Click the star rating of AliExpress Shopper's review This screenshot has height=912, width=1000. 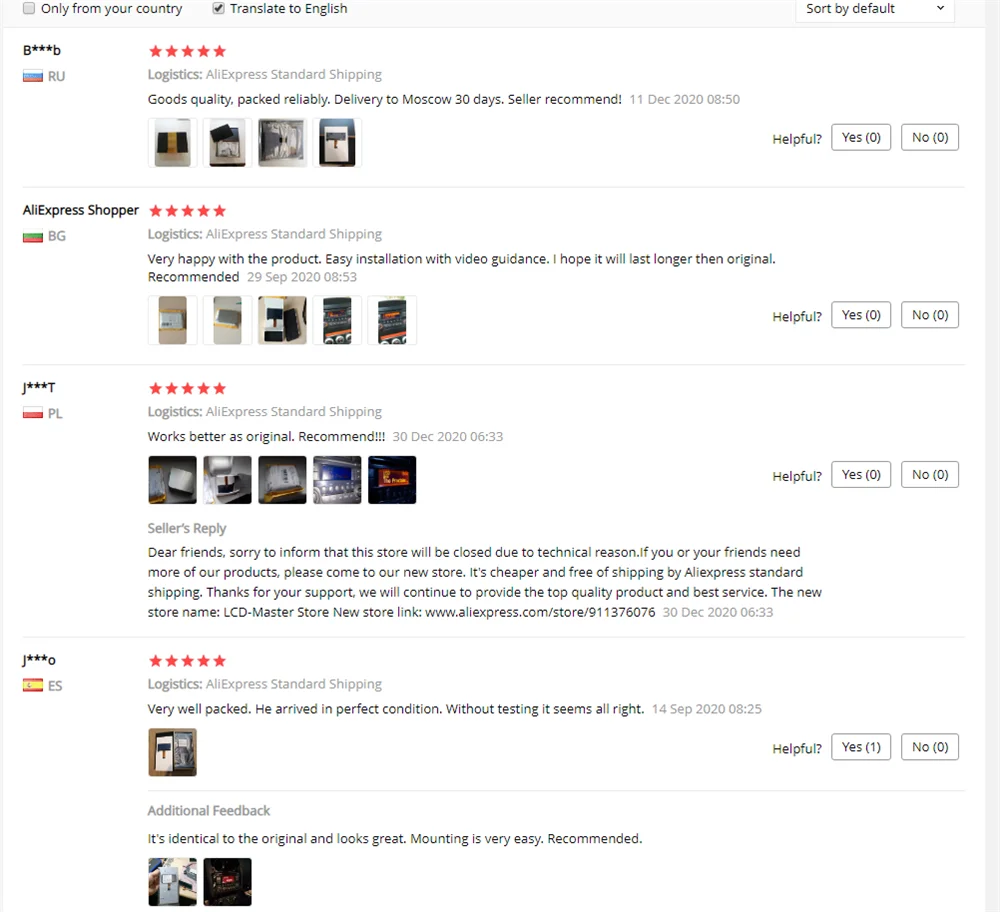188,210
